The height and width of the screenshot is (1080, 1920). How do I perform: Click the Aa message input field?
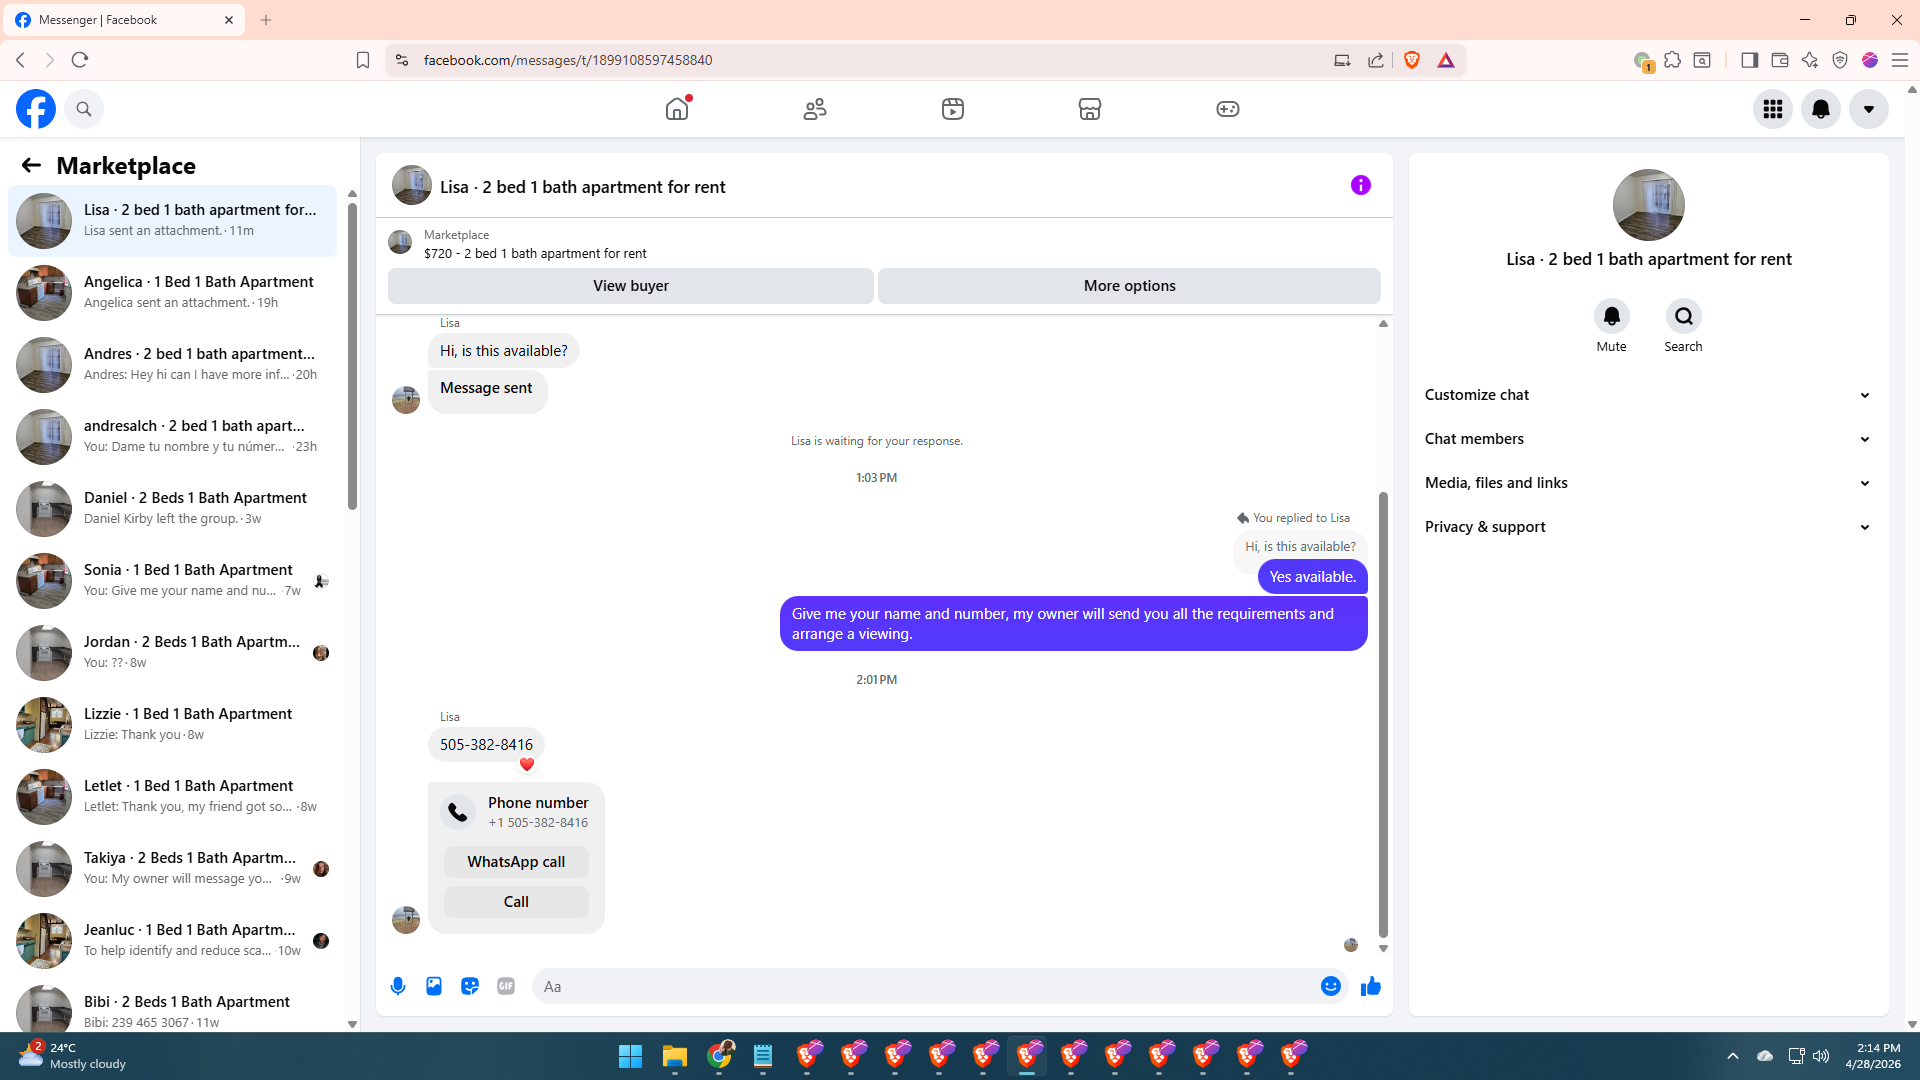click(925, 986)
